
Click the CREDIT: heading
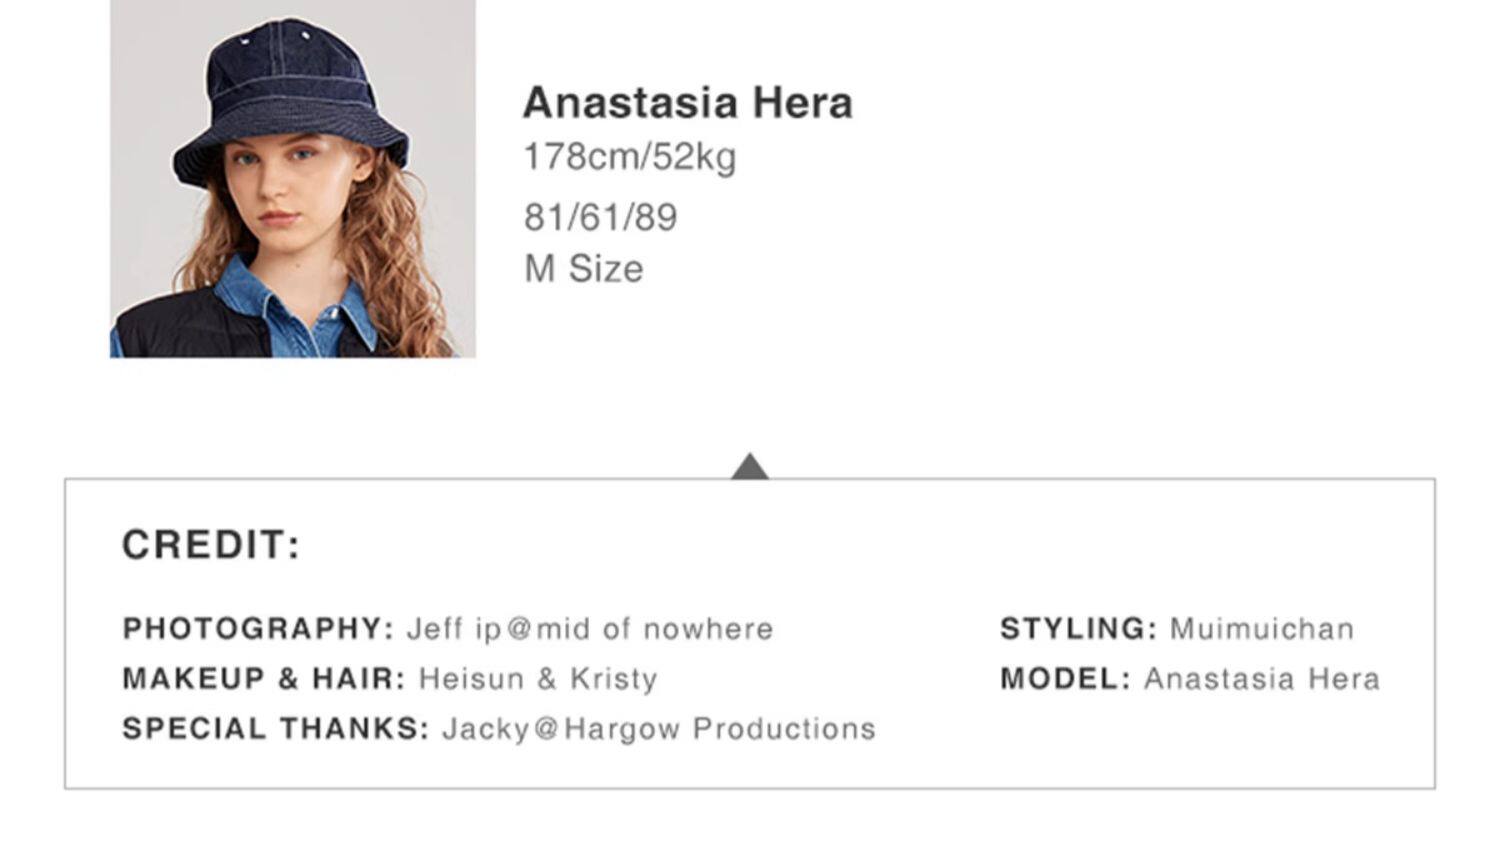[x=211, y=545]
